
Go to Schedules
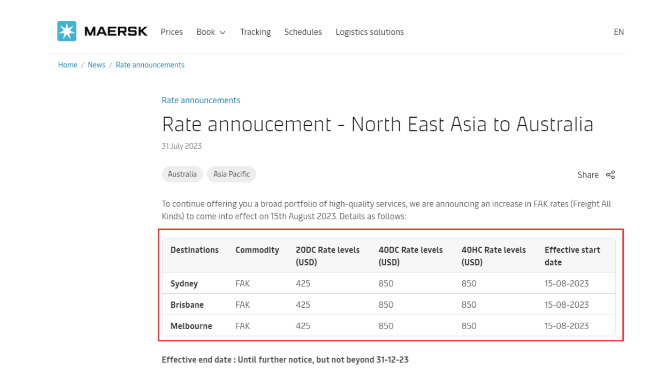(x=303, y=32)
